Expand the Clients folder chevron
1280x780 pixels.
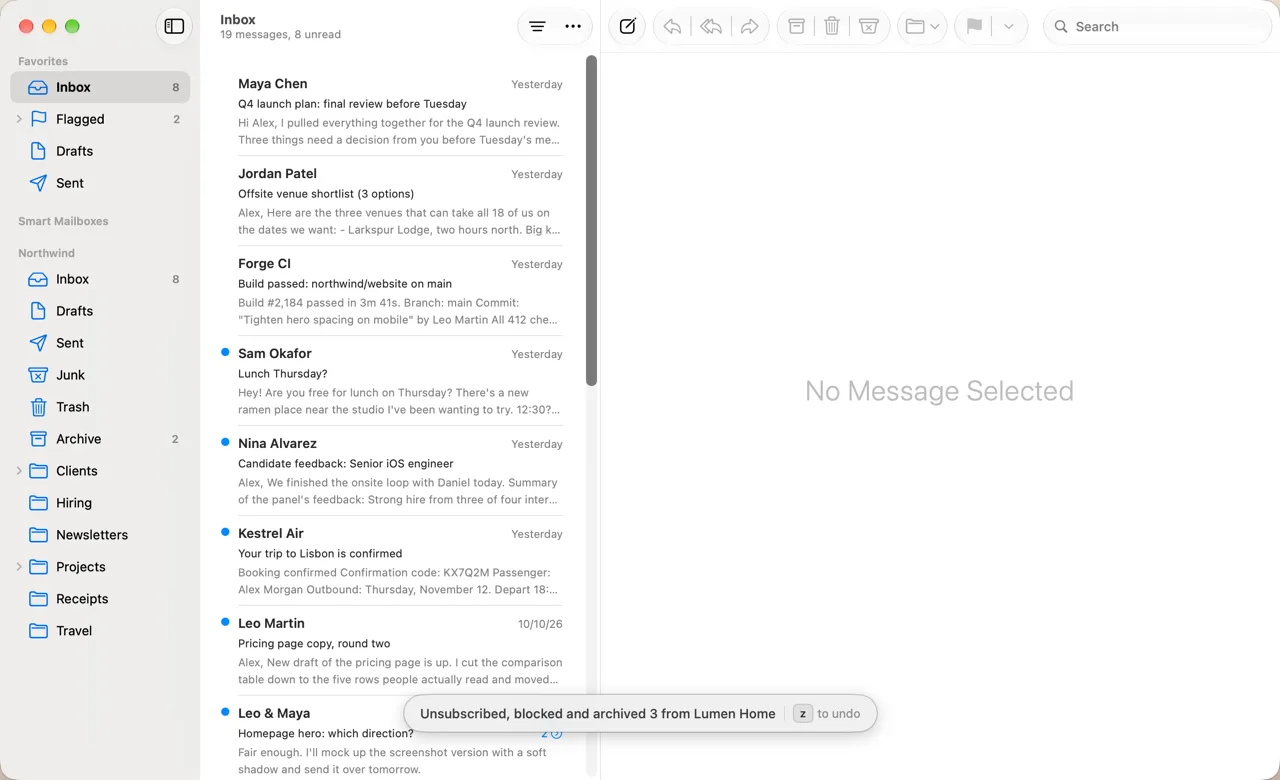click(x=19, y=471)
